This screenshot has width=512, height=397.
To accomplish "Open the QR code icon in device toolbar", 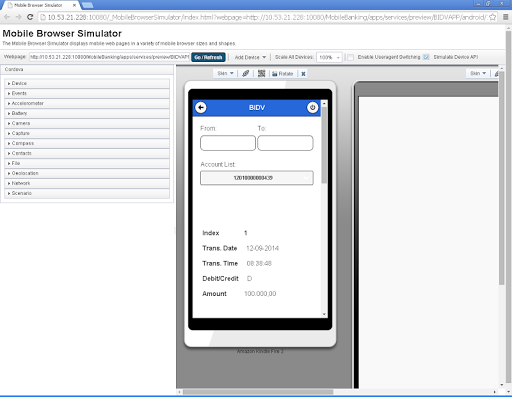I will pos(262,73).
